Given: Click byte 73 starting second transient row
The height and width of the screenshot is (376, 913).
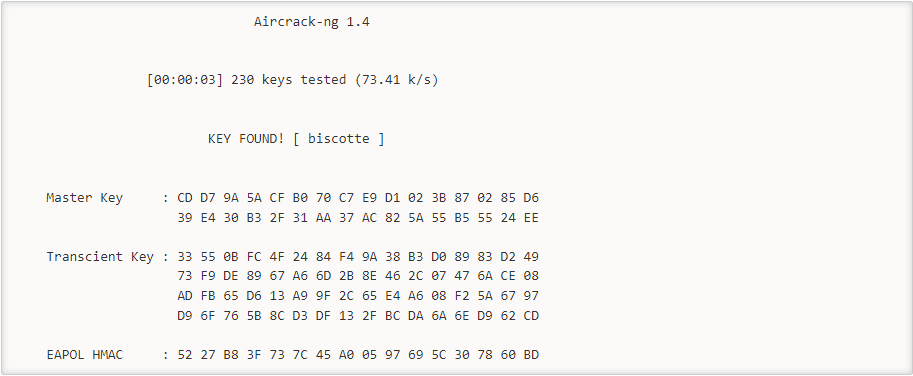Looking at the screenshot, I should click(185, 276).
